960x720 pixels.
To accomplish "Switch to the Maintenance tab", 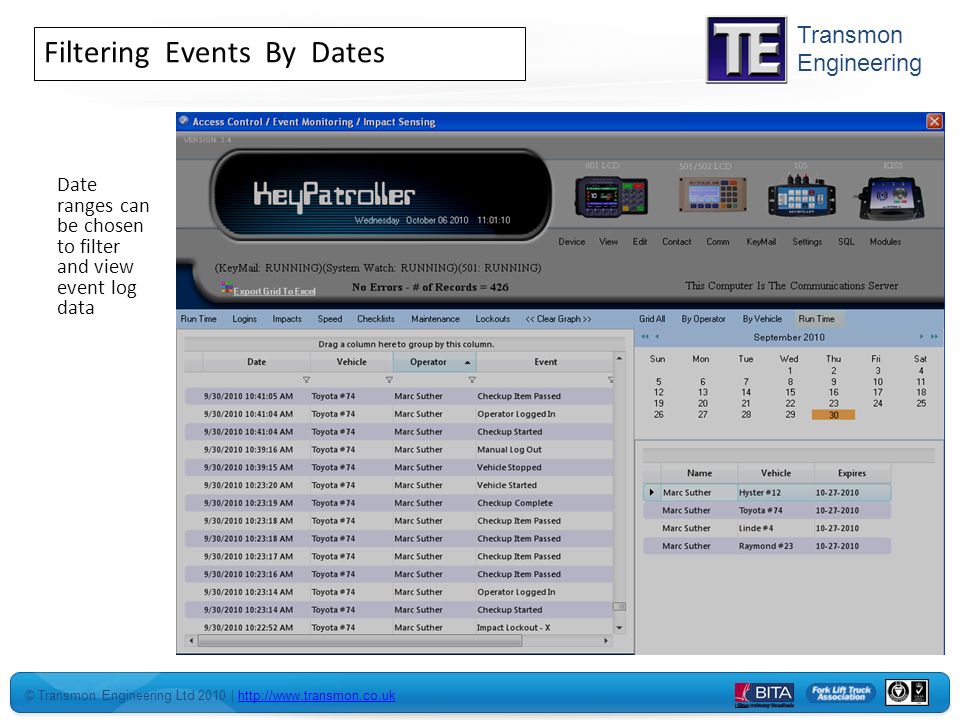I will coord(435,319).
